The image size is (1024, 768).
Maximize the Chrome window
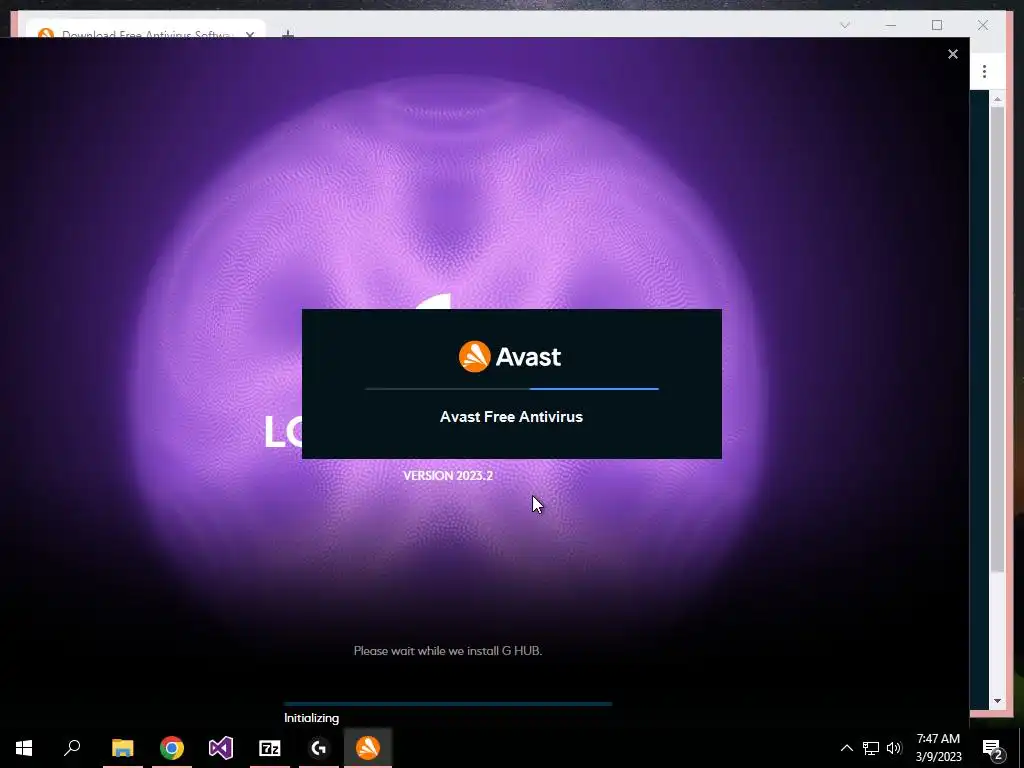(x=937, y=25)
